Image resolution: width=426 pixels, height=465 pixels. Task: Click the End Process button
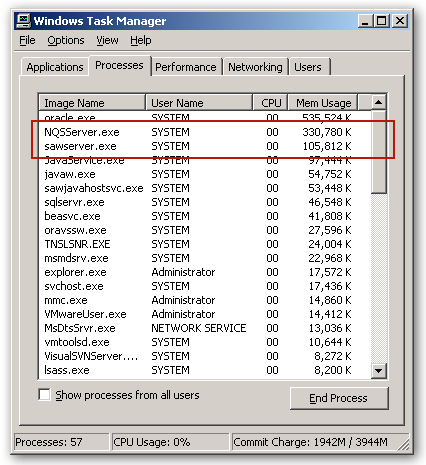click(339, 398)
